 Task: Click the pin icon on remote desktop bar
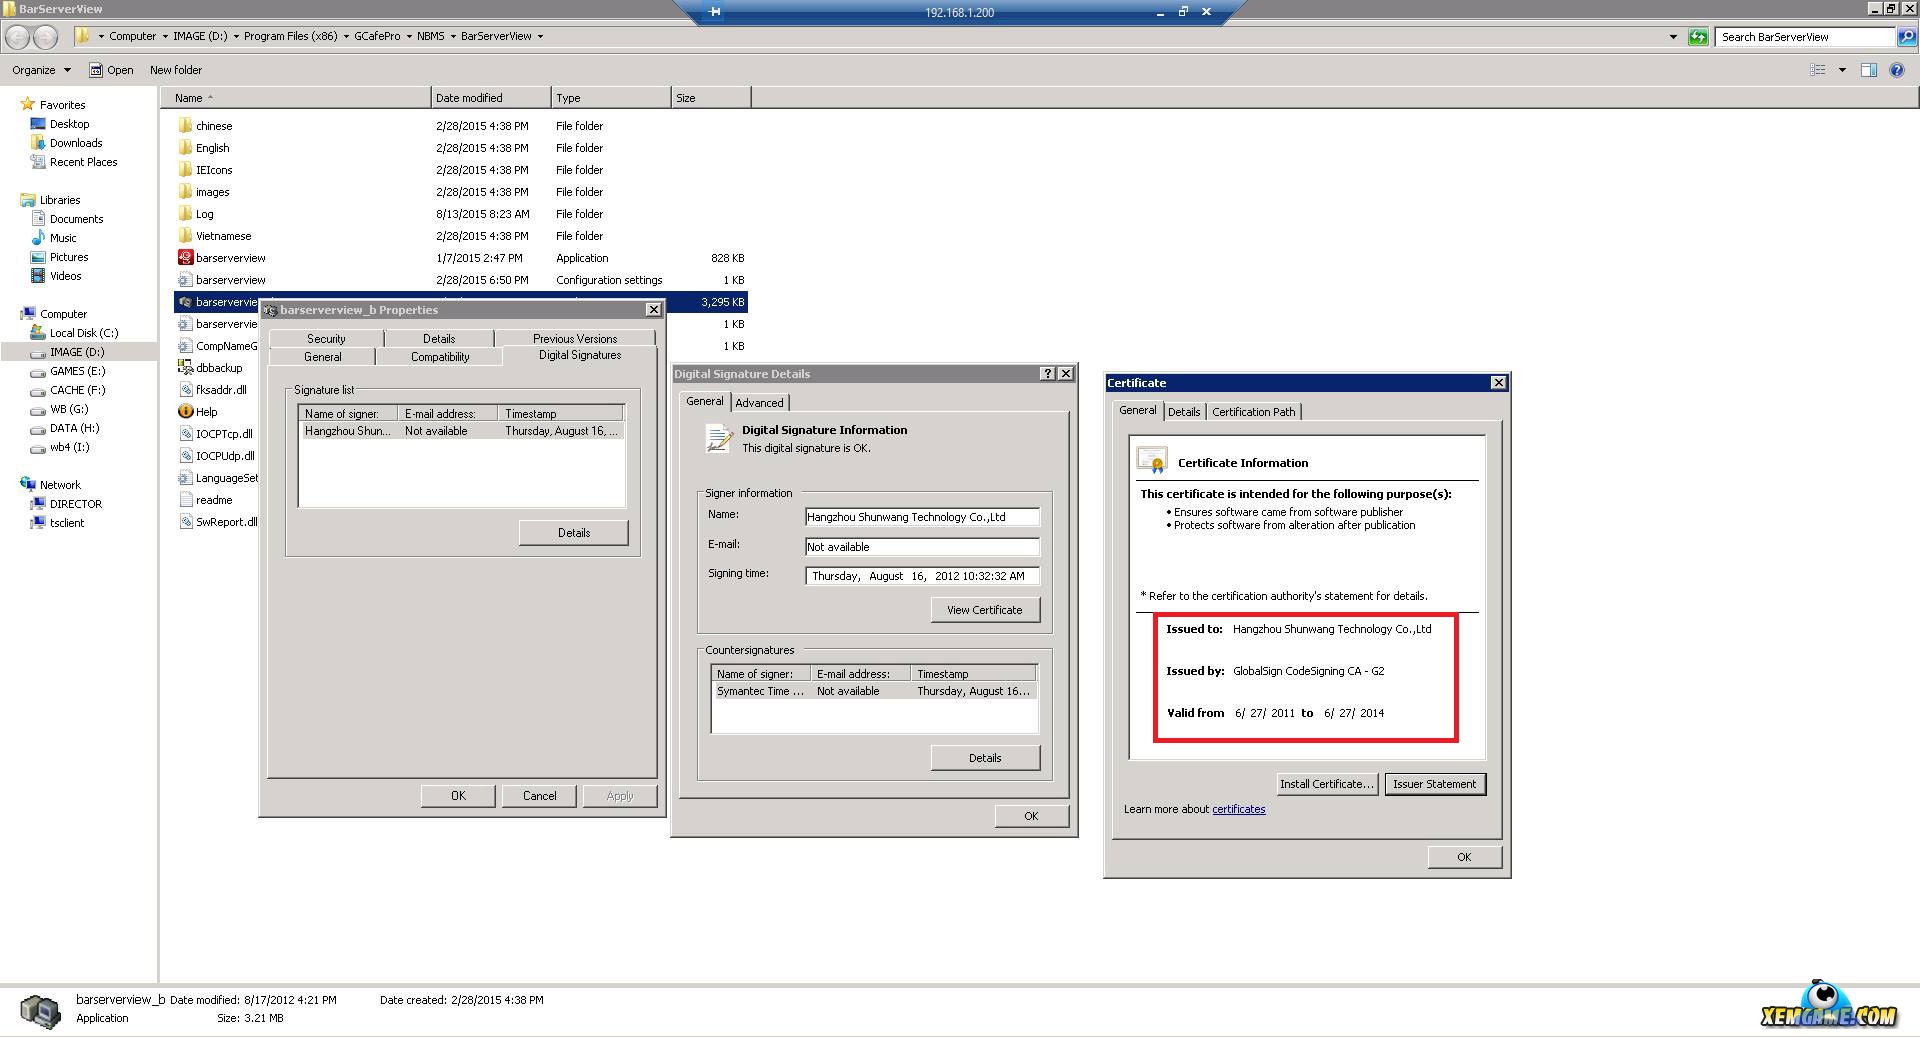click(714, 12)
